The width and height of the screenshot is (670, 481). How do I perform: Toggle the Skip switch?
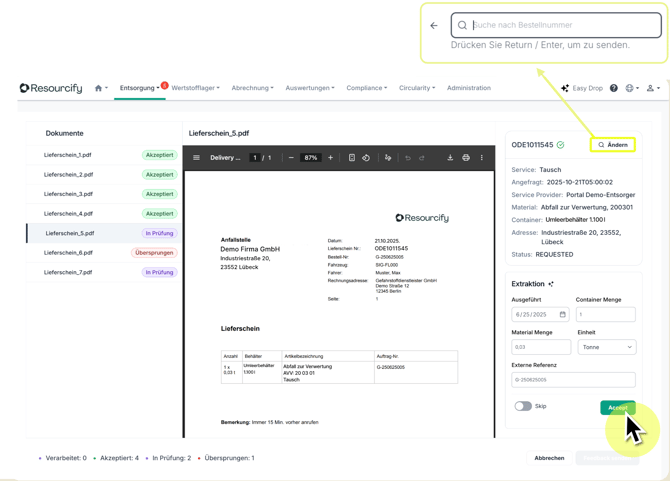point(523,406)
